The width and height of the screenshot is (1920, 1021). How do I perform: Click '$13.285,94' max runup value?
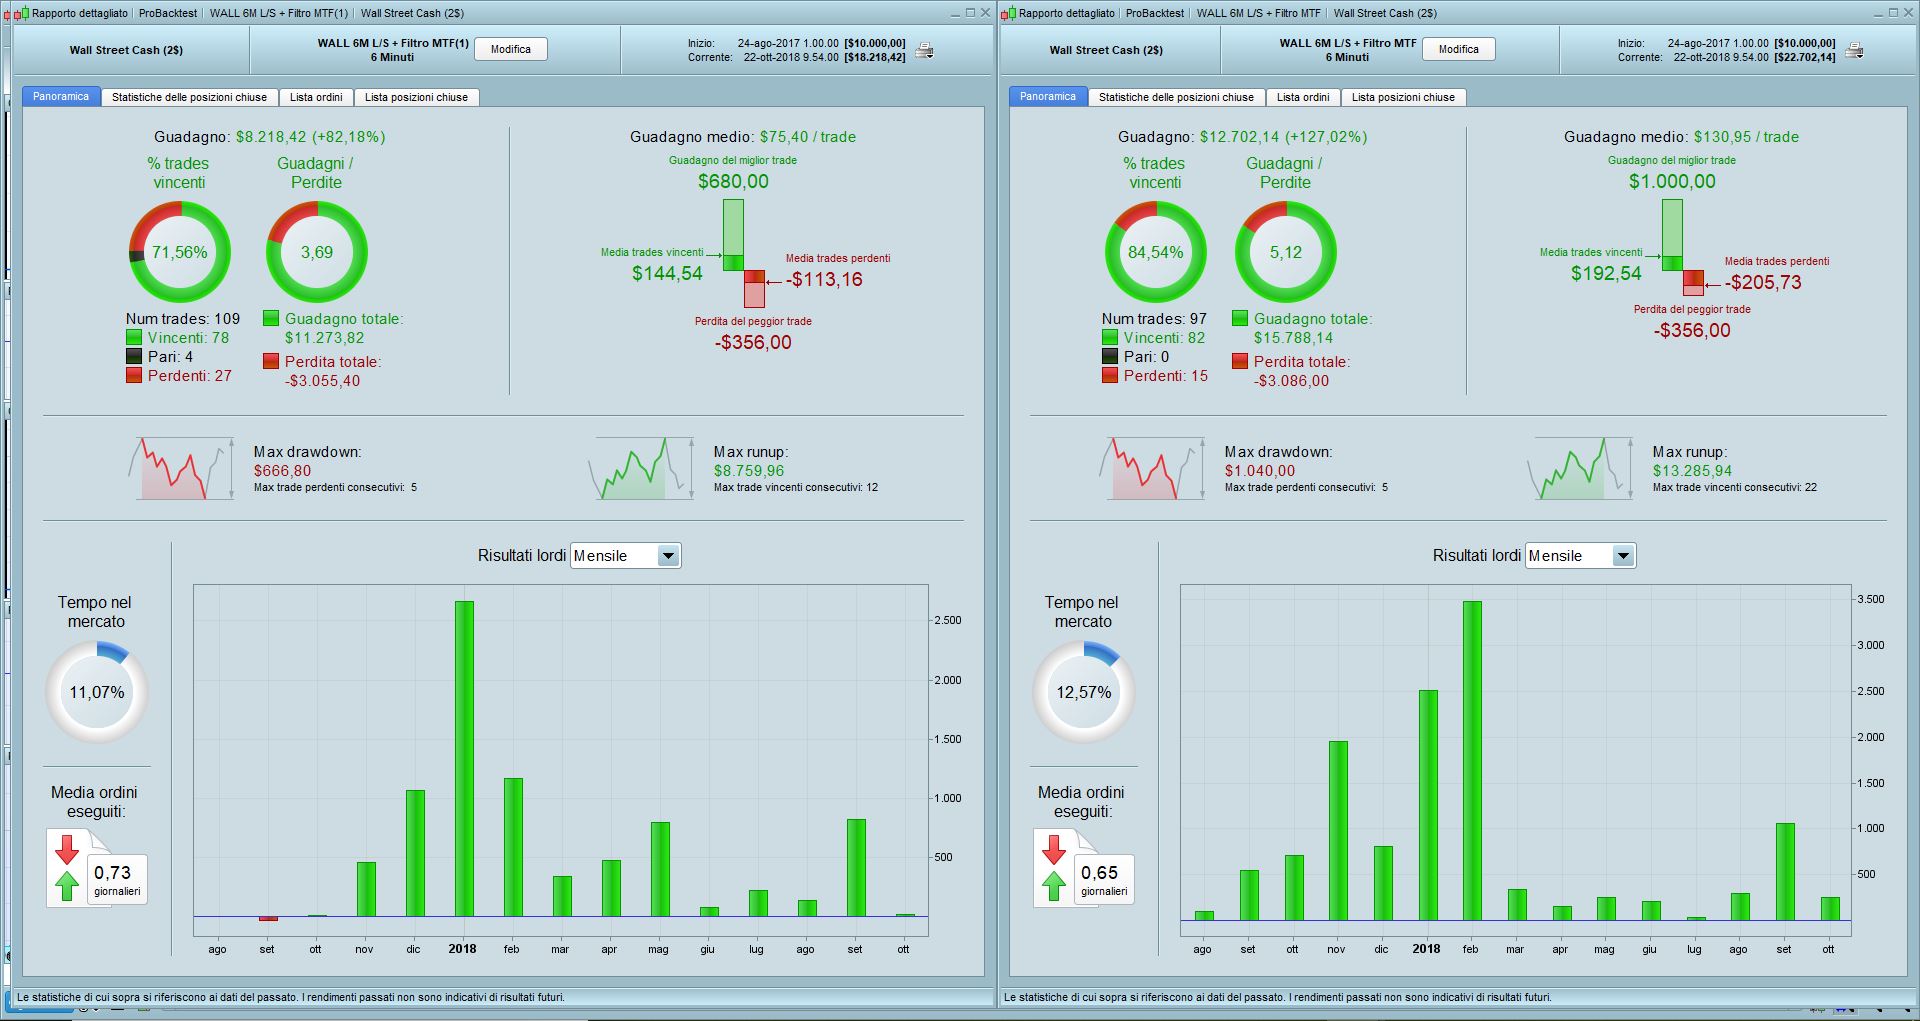click(x=1692, y=471)
